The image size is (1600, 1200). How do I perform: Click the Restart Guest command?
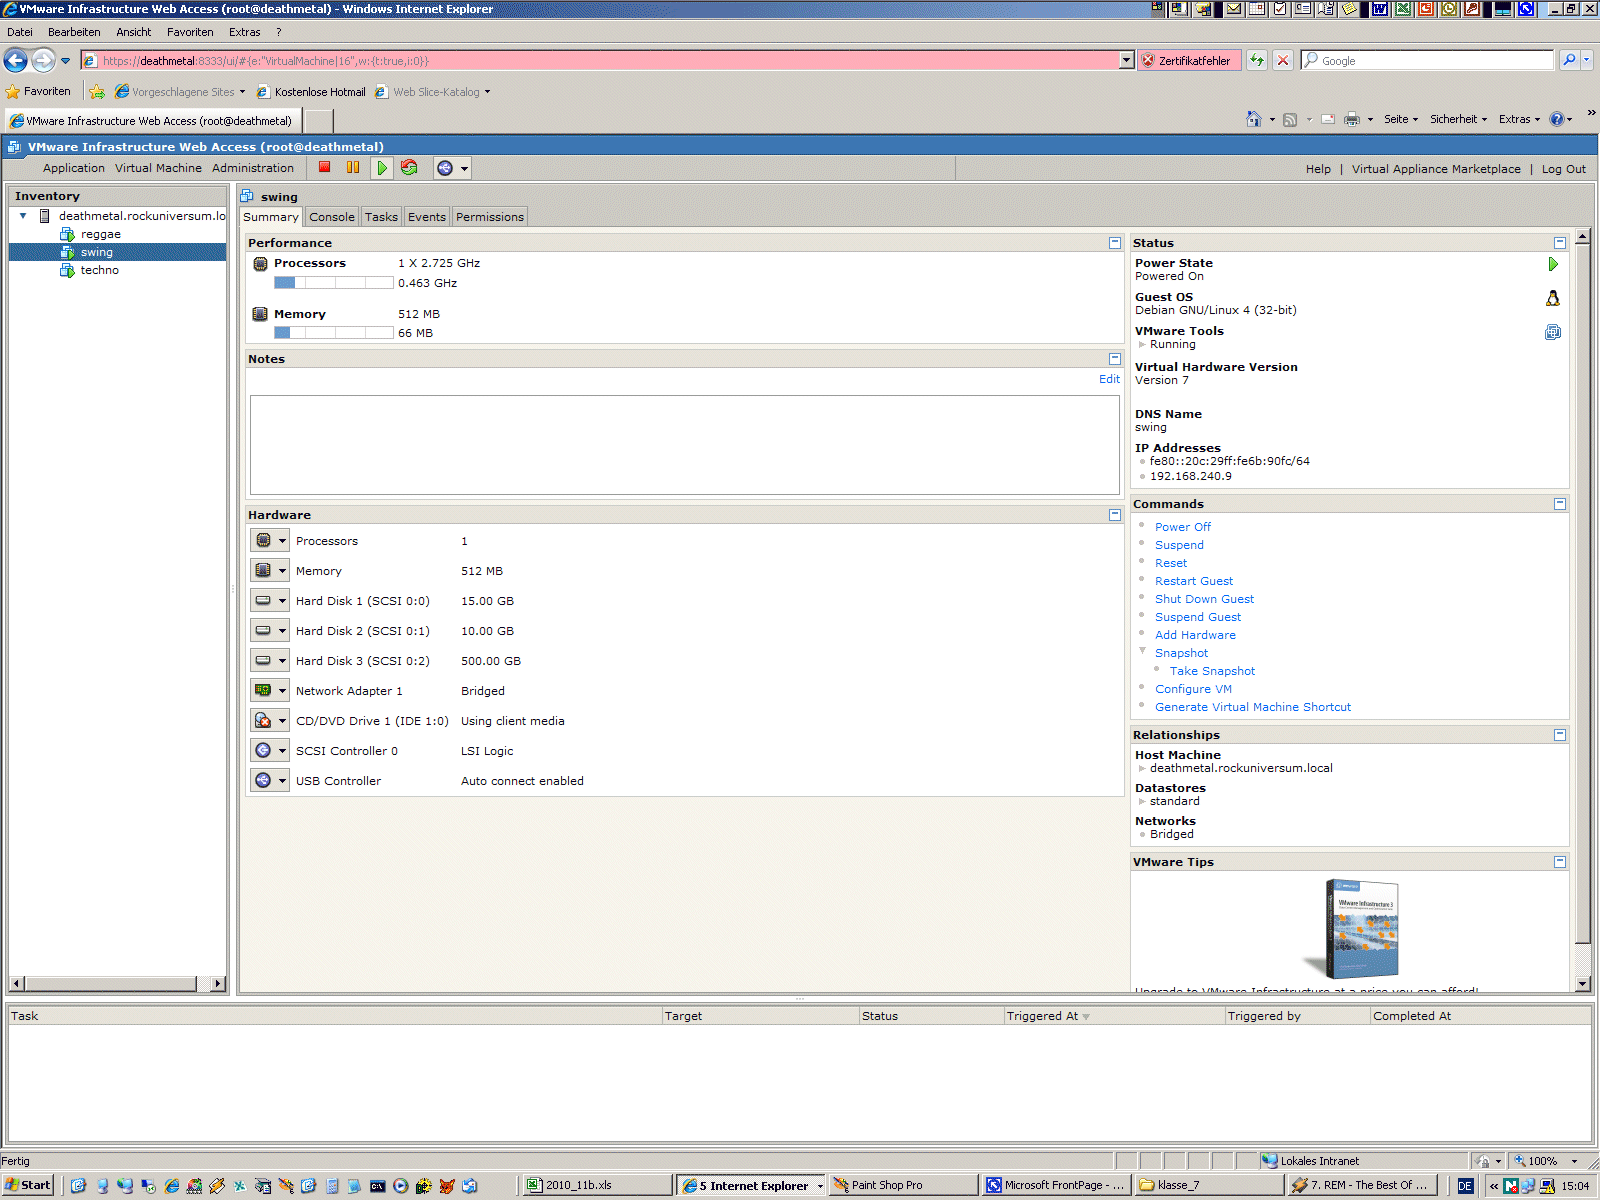tap(1194, 581)
